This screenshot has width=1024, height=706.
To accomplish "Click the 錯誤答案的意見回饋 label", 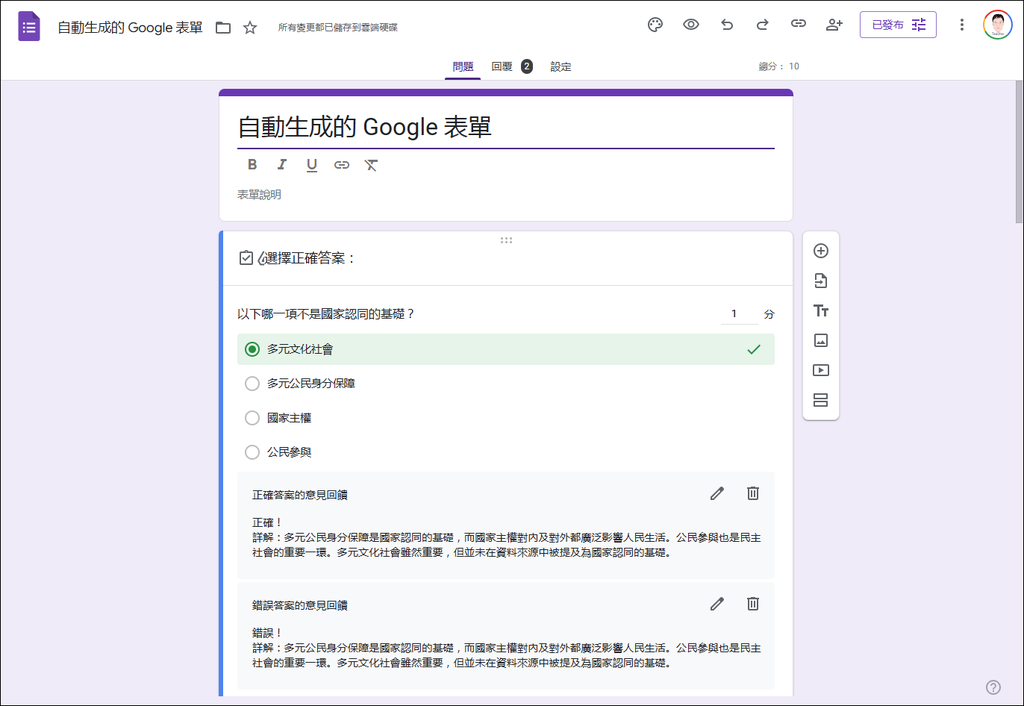I will click(x=300, y=605).
